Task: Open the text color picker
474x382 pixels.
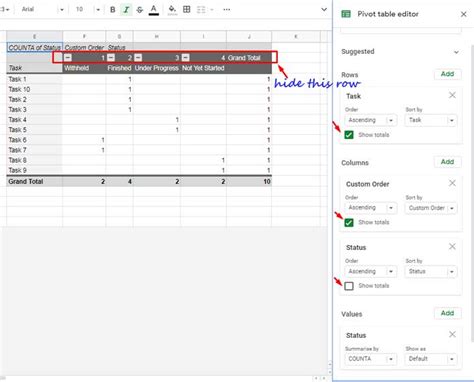Action: tap(153, 10)
